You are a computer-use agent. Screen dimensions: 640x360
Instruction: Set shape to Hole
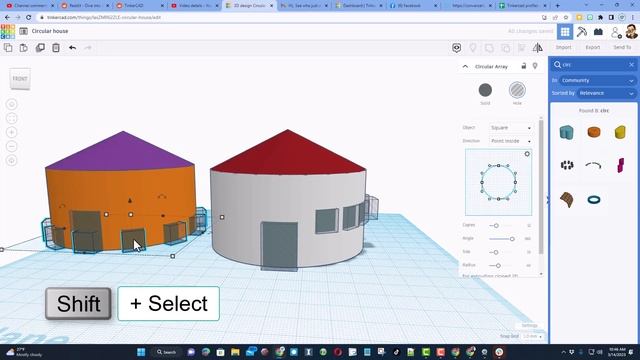517,90
